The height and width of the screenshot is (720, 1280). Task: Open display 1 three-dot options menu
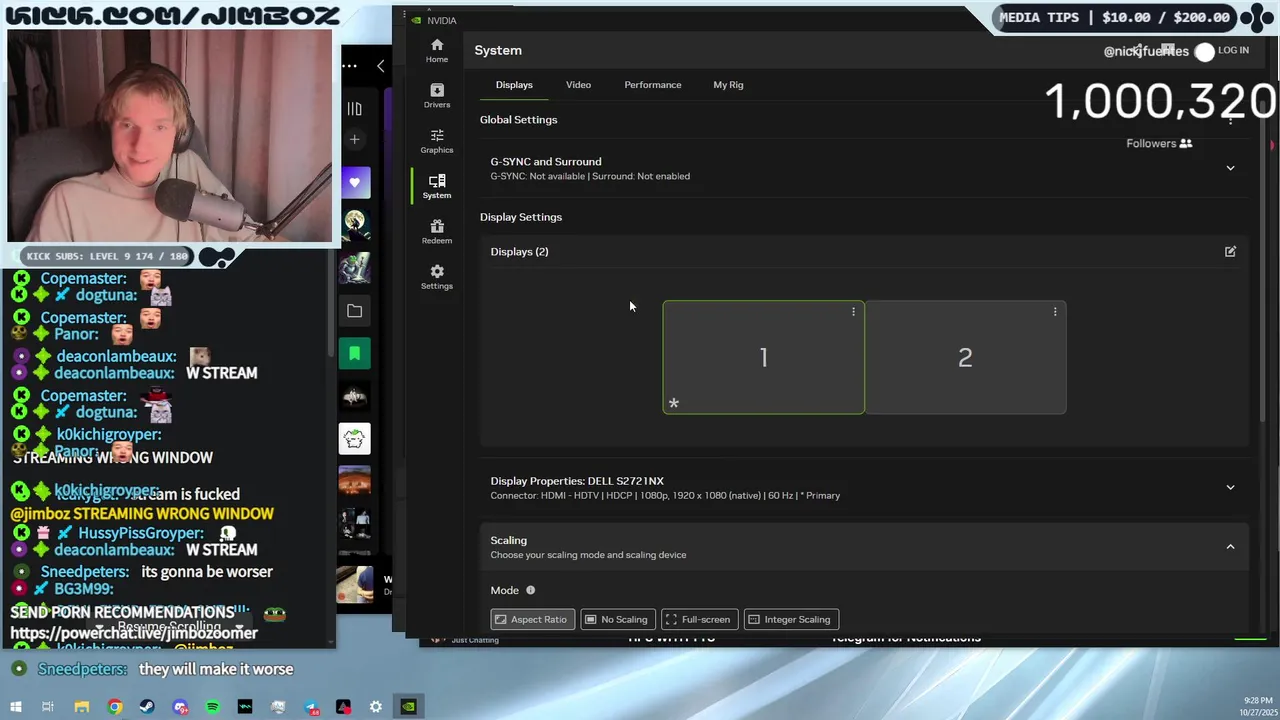[x=853, y=312]
